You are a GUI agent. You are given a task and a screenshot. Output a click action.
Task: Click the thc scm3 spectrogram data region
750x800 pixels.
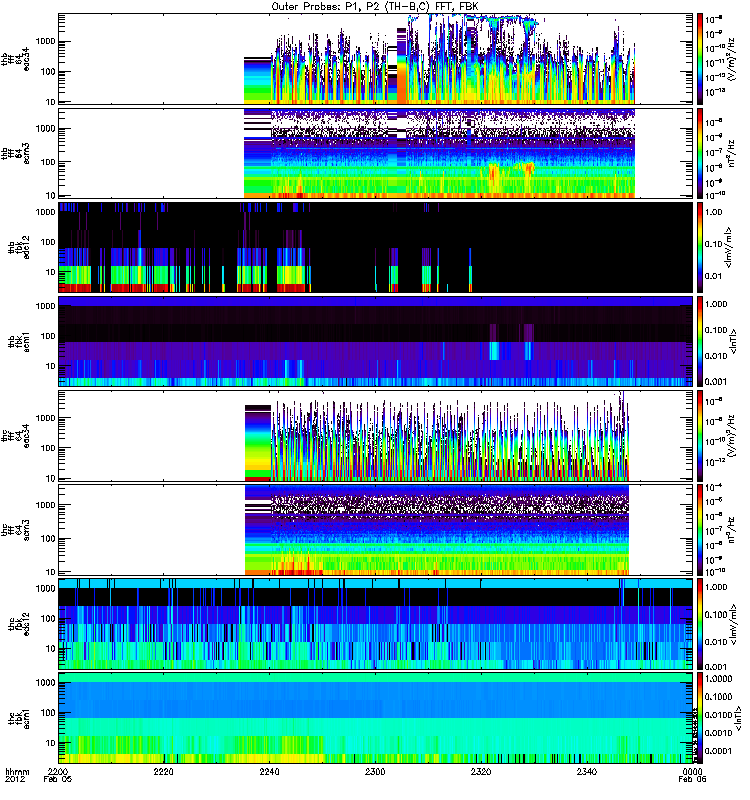point(437,530)
